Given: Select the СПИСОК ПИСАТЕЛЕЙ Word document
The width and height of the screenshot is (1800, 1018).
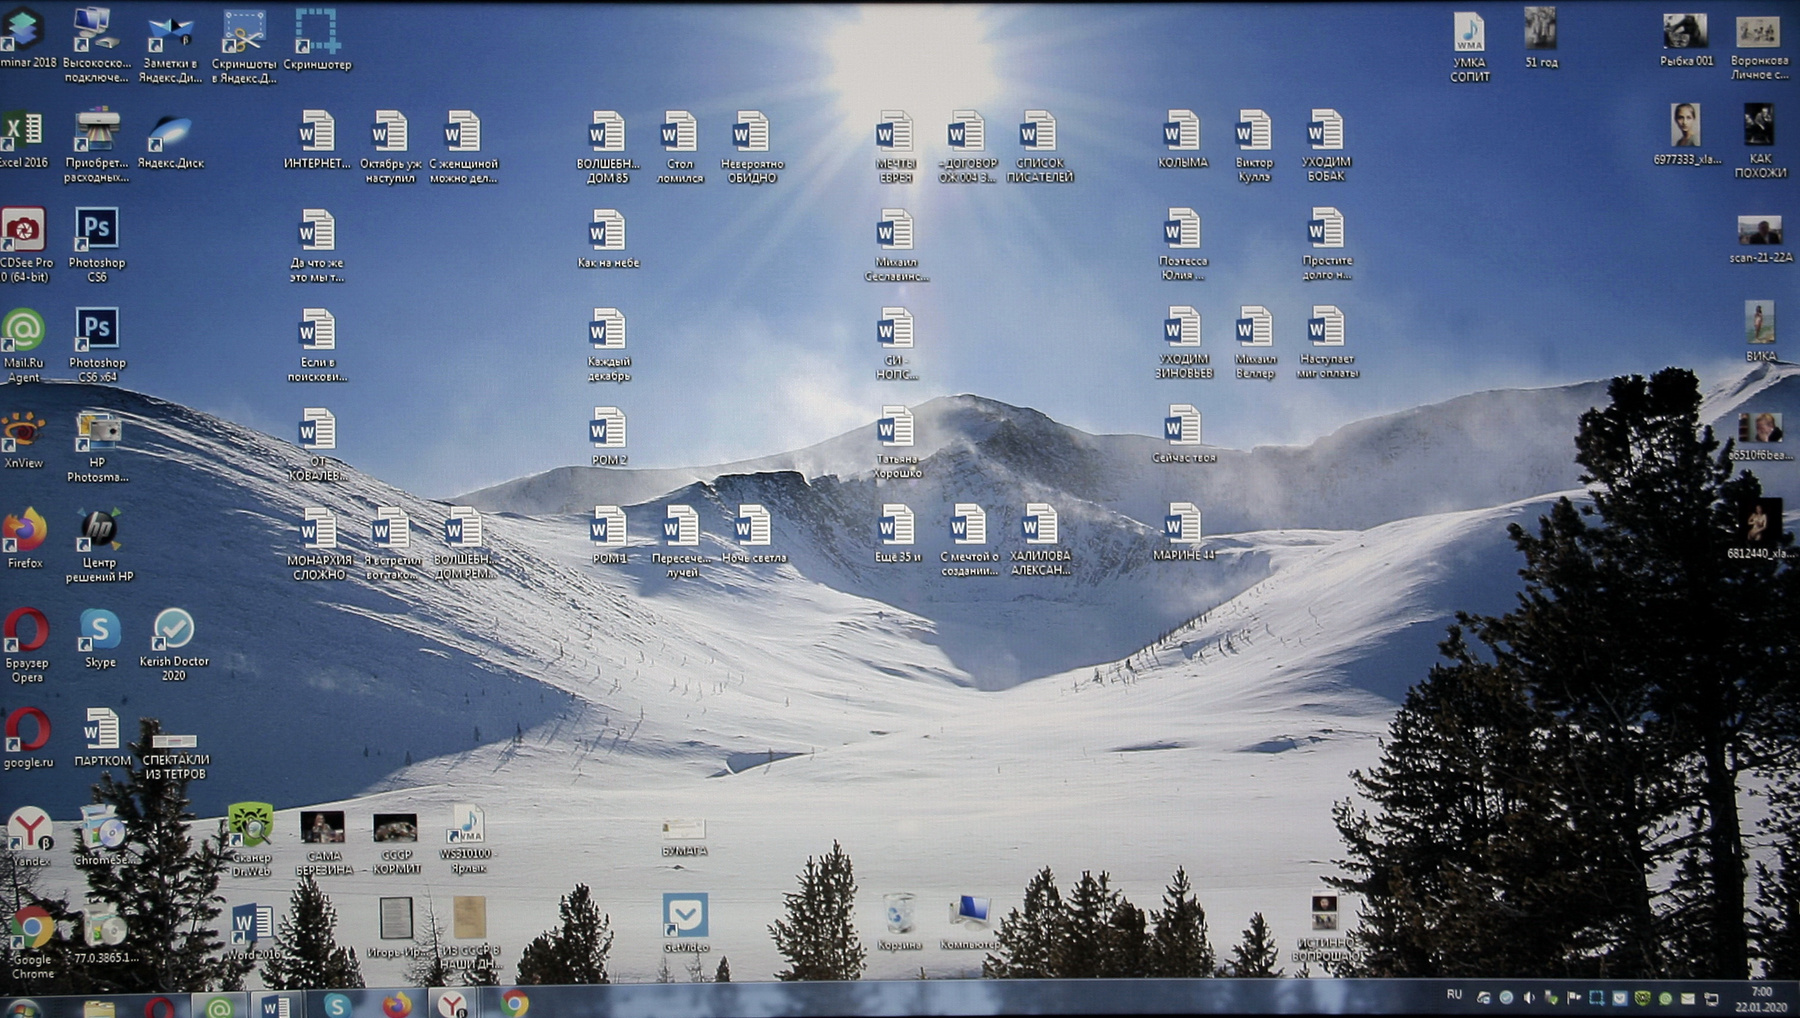Looking at the screenshot, I should click(1039, 133).
